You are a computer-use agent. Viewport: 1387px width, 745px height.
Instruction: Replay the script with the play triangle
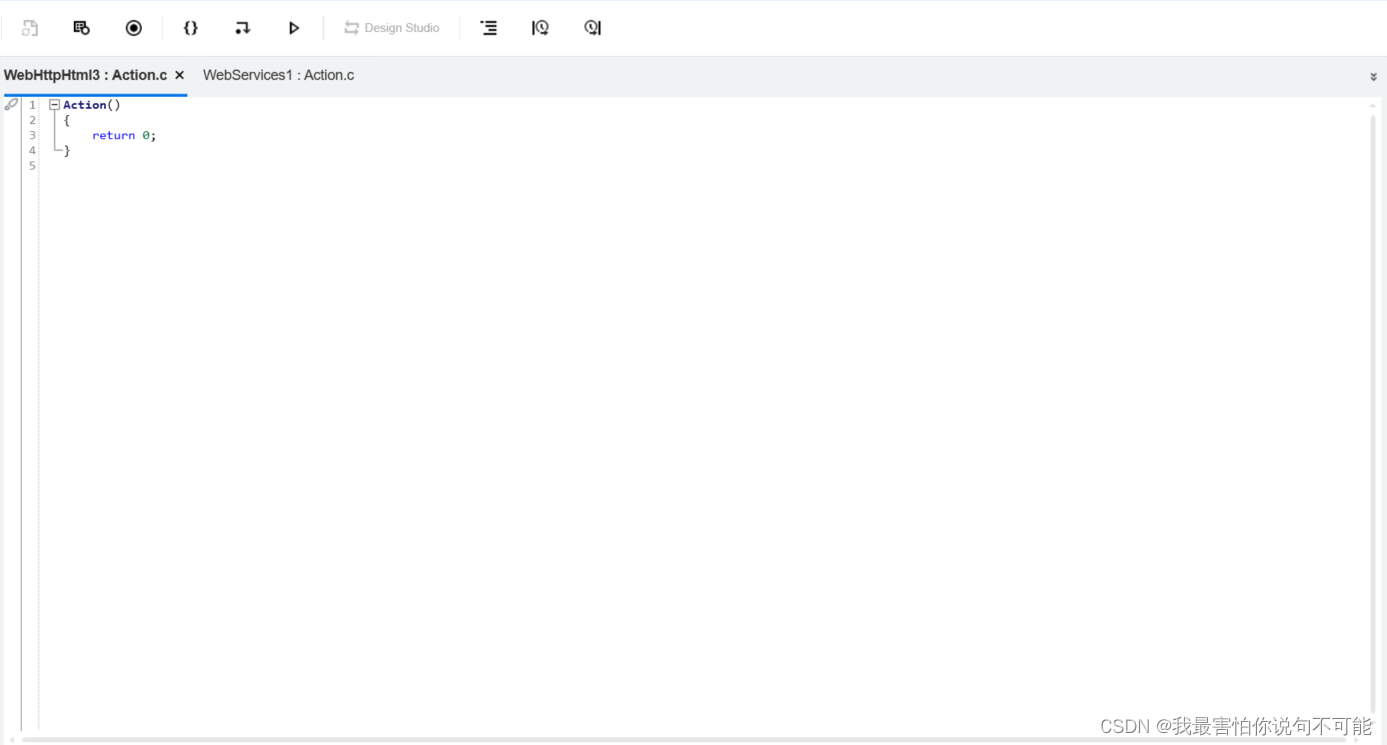[x=294, y=28]
